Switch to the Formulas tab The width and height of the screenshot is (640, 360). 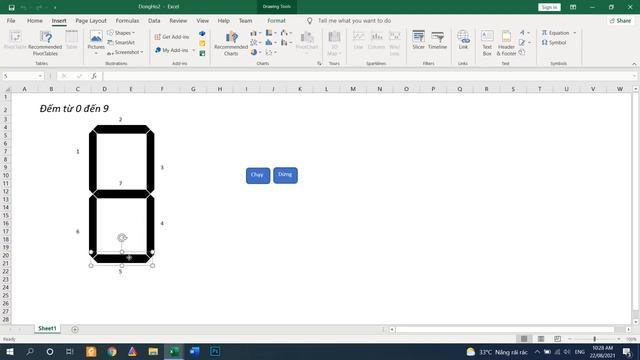point(127,20)
